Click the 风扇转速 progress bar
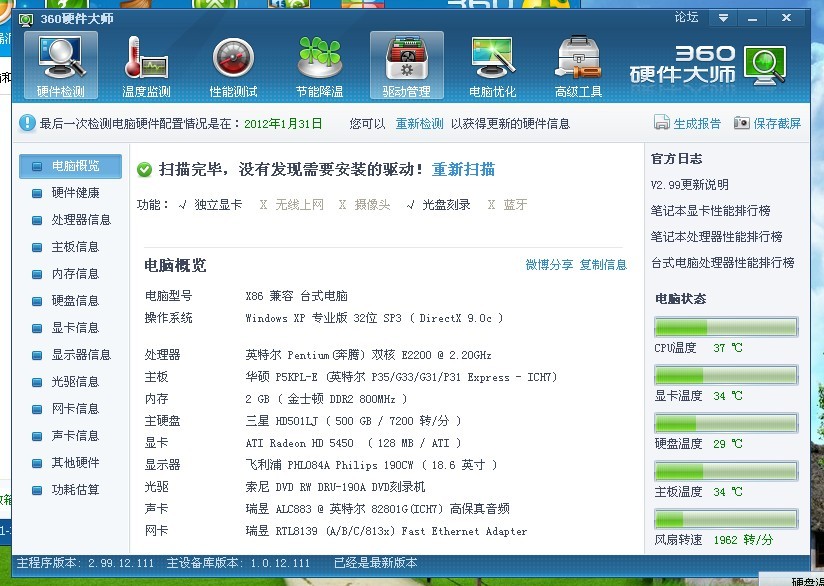Viewport: 824px width, 586px height. pos(726,519)
